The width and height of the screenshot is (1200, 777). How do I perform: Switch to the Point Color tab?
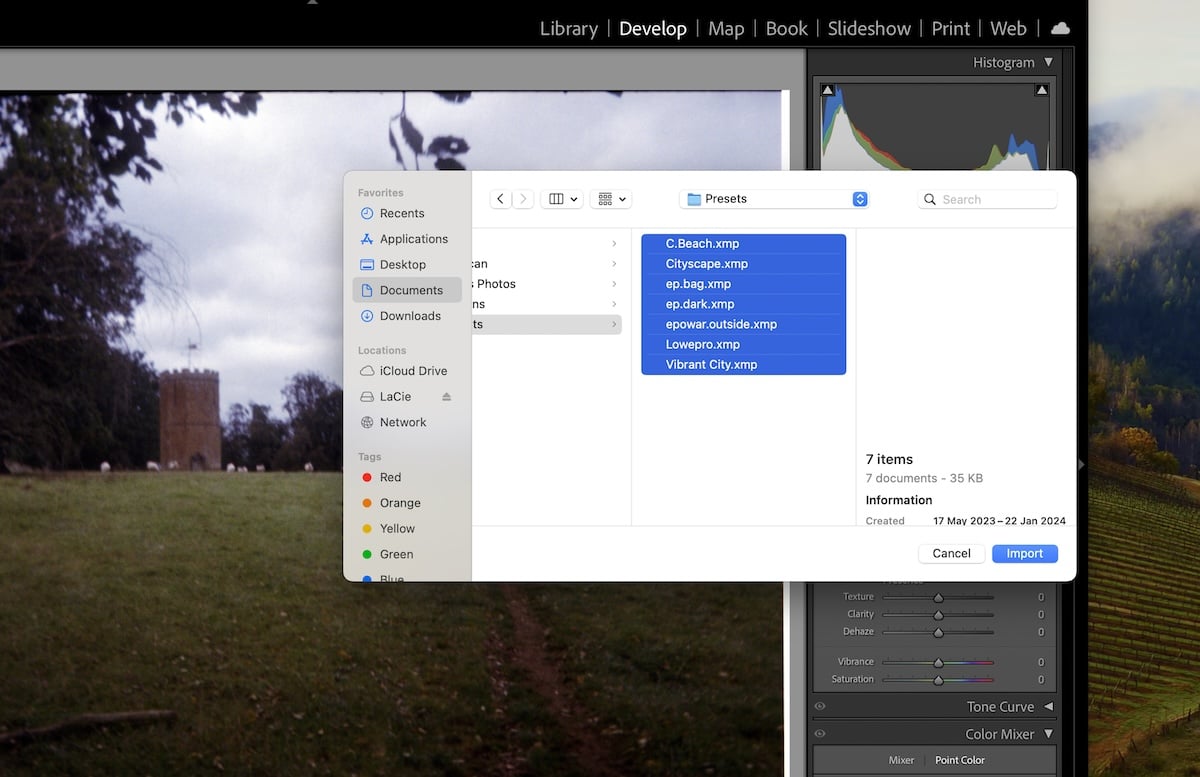pos(959,760)
